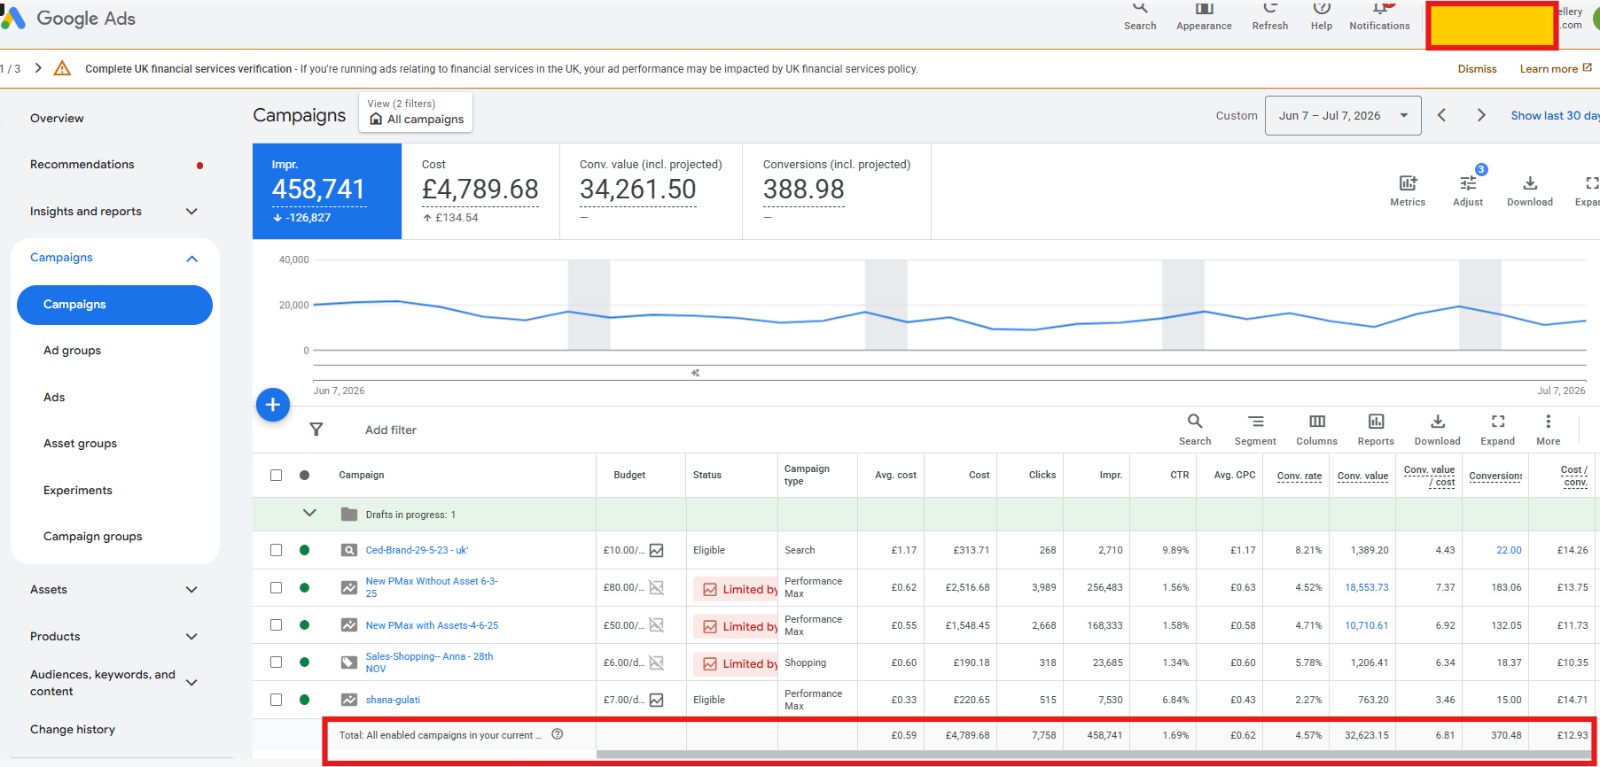Click the table horizontal scrollbar
1600x767 pixels.
[1093, 755]
